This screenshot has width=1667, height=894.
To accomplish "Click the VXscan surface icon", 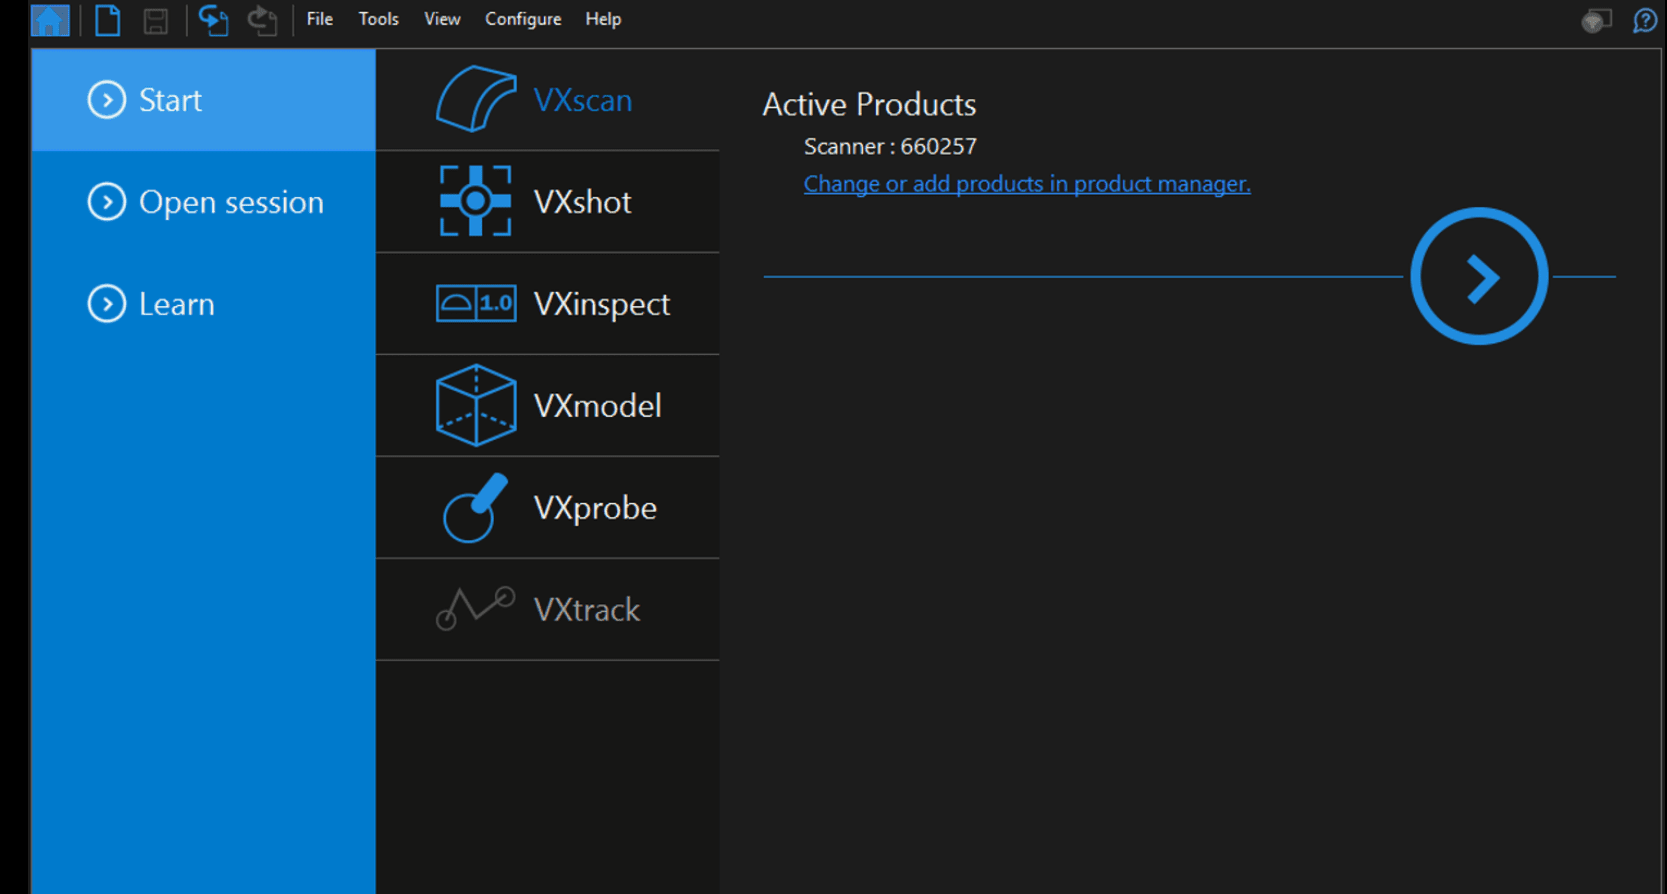I will (x=476, y=99).
